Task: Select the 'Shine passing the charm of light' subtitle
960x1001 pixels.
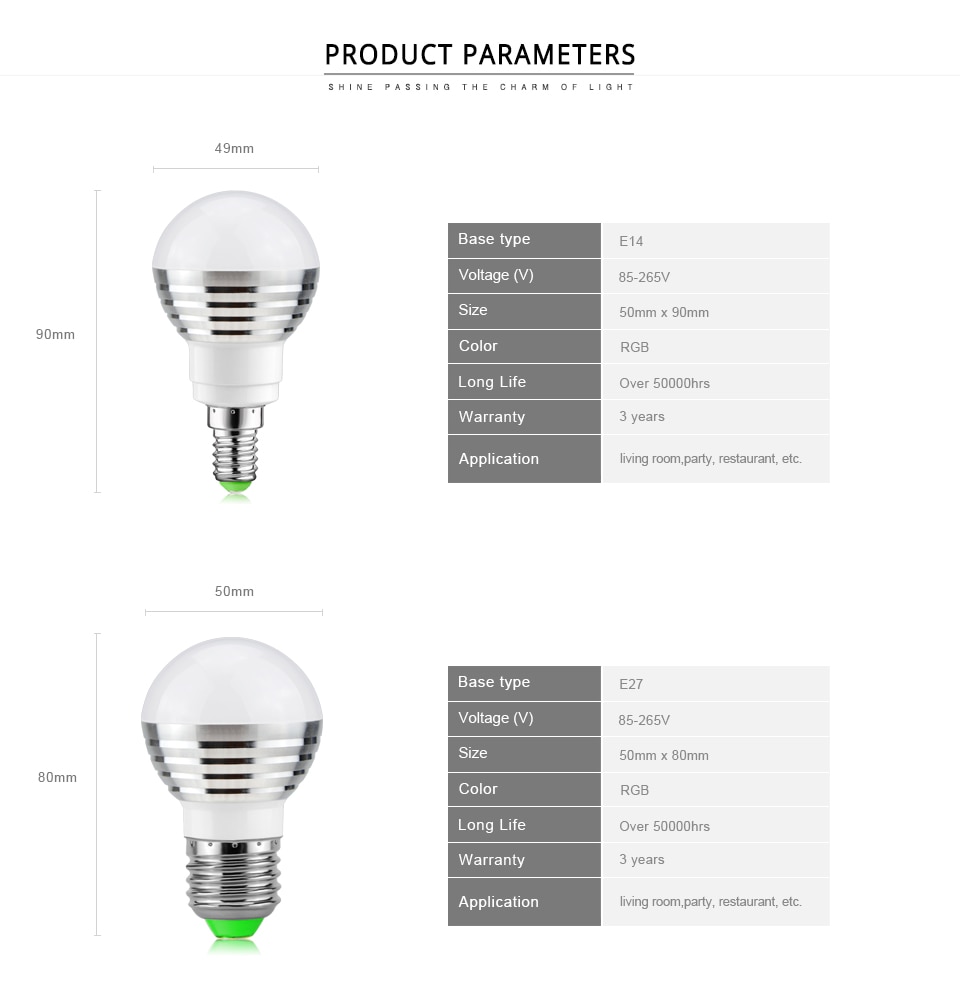Action: [480, 87]
